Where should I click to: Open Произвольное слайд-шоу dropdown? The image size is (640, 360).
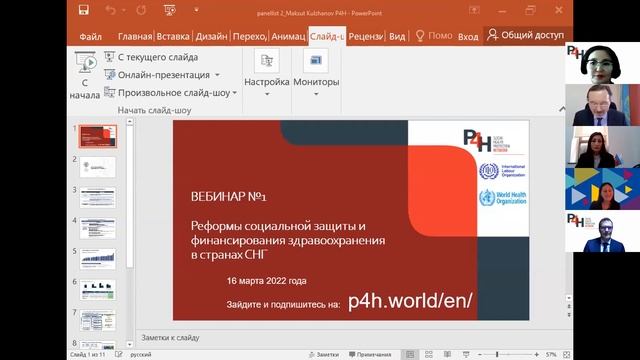pyautogui.click(x=235, y=93)
